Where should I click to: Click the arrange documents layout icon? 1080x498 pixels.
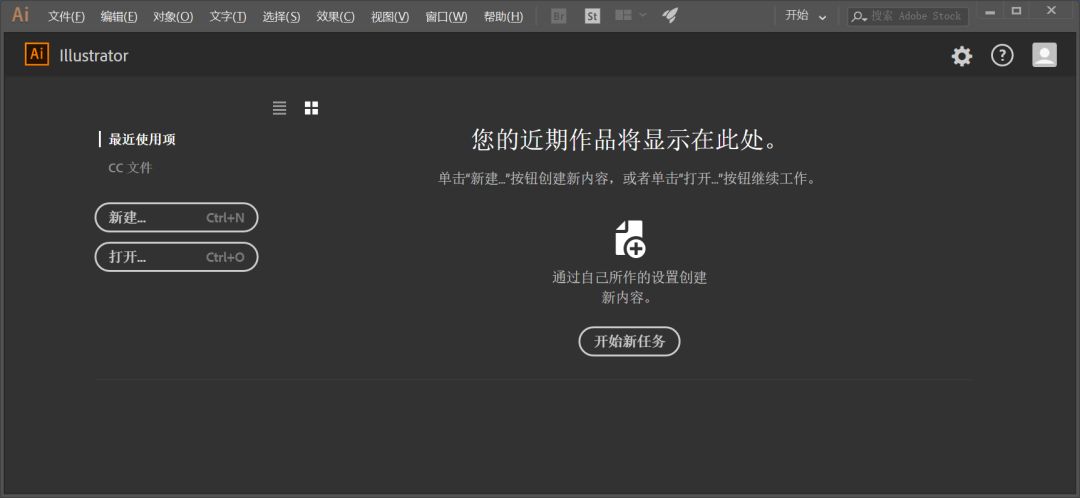623,15
